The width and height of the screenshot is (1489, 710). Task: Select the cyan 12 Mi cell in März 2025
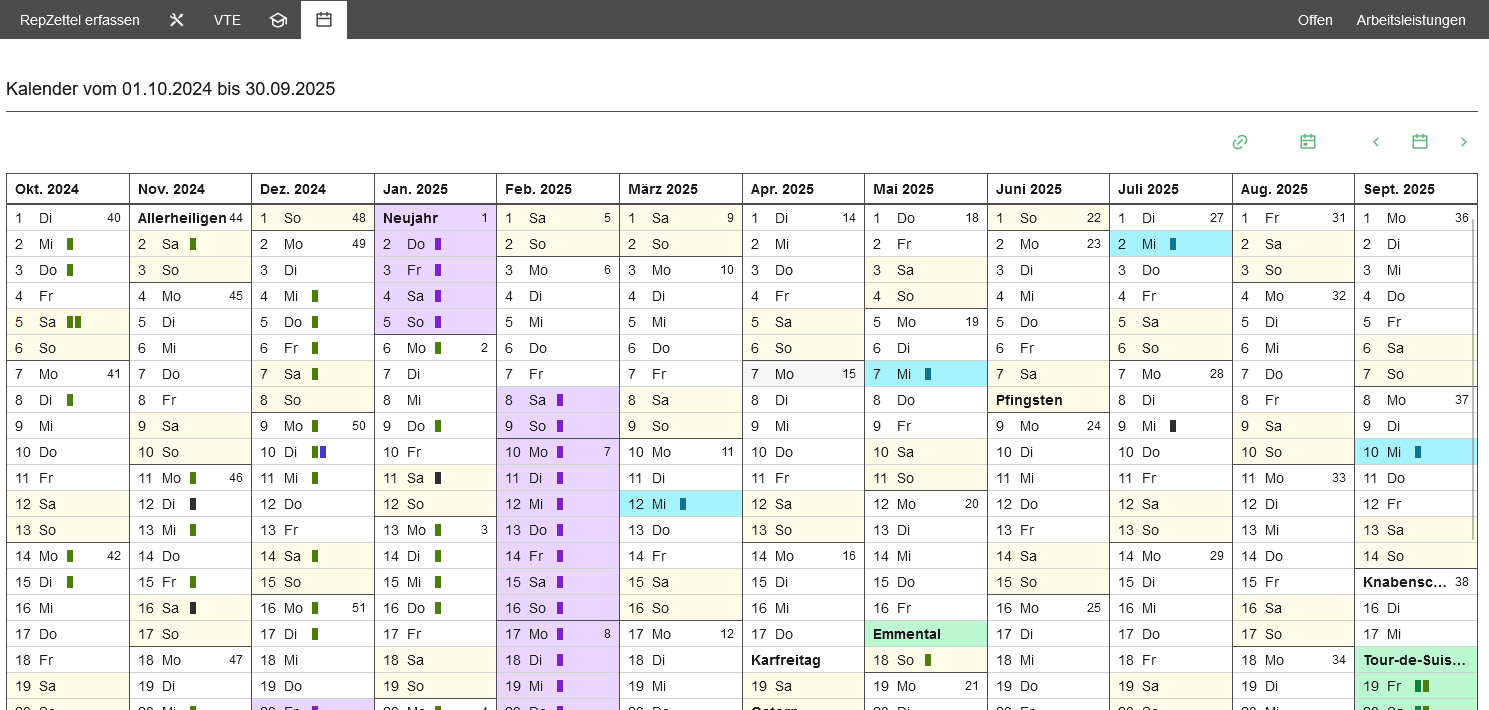pyautogui.click(x=680, y=504)
